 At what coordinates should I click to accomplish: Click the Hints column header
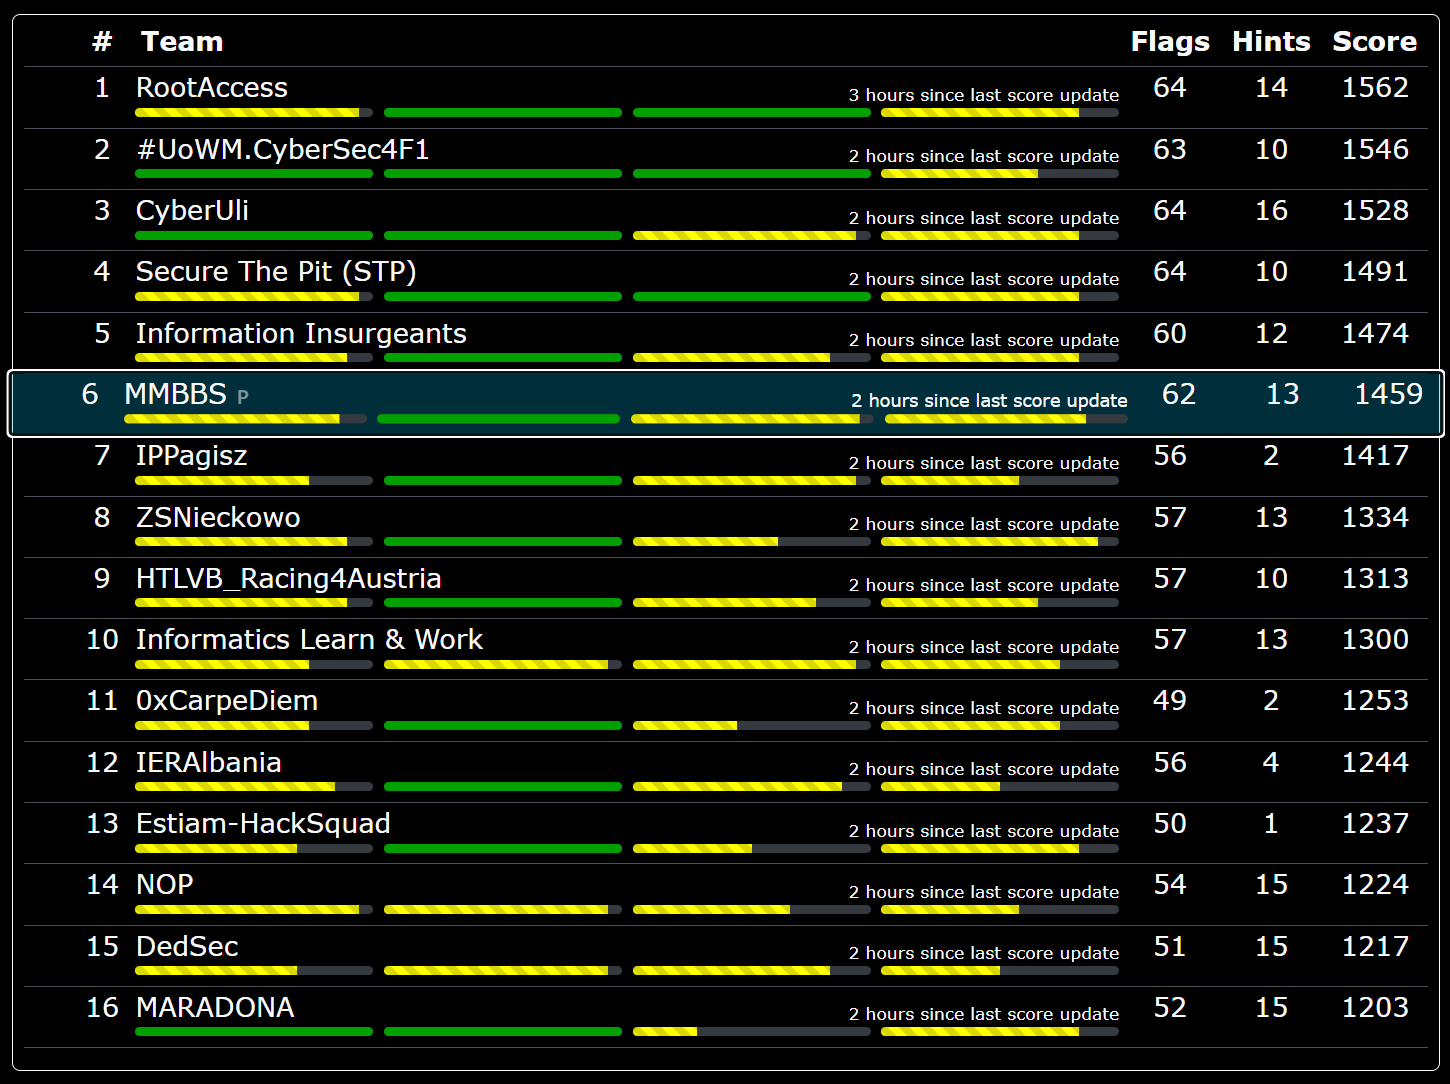[x=1270, y=42]
